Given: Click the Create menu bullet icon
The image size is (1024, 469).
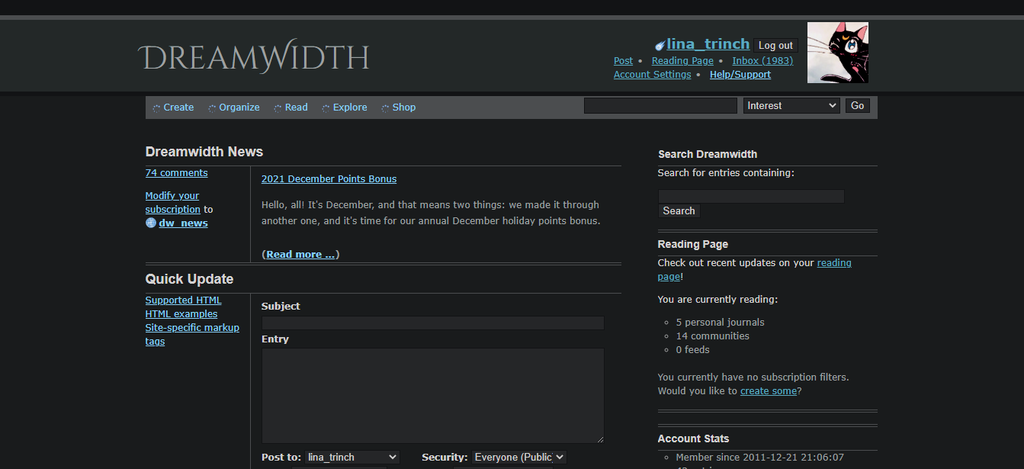Looking at the screenshot, I should (157, 108).
